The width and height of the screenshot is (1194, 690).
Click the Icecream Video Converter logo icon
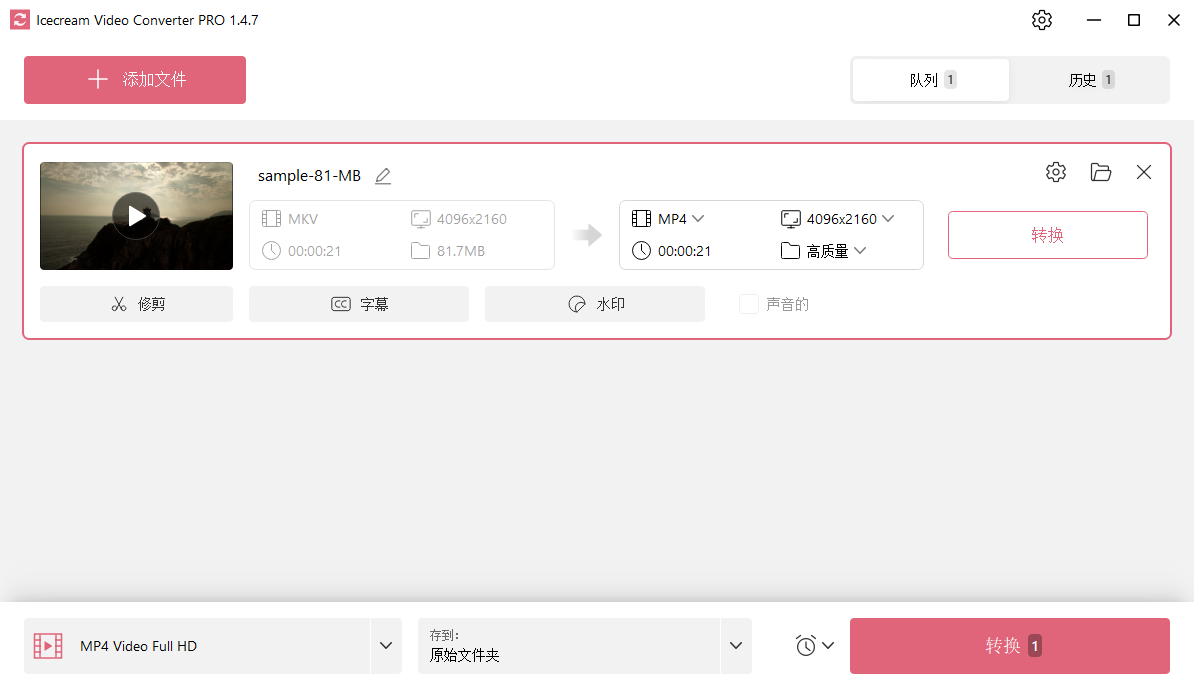pos(18,19)
